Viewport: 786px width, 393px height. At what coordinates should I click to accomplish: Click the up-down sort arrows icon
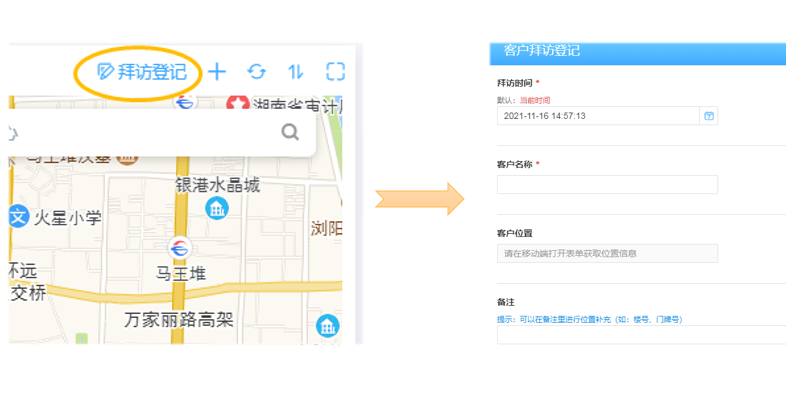tap(296, 72)
